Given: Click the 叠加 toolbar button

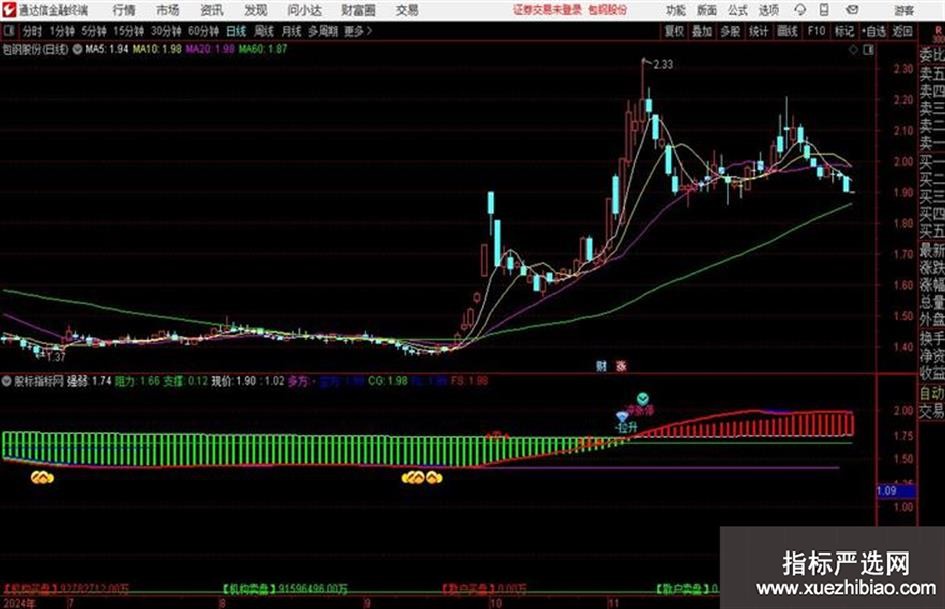Looking at the screenshot, I should click(702, 31).
